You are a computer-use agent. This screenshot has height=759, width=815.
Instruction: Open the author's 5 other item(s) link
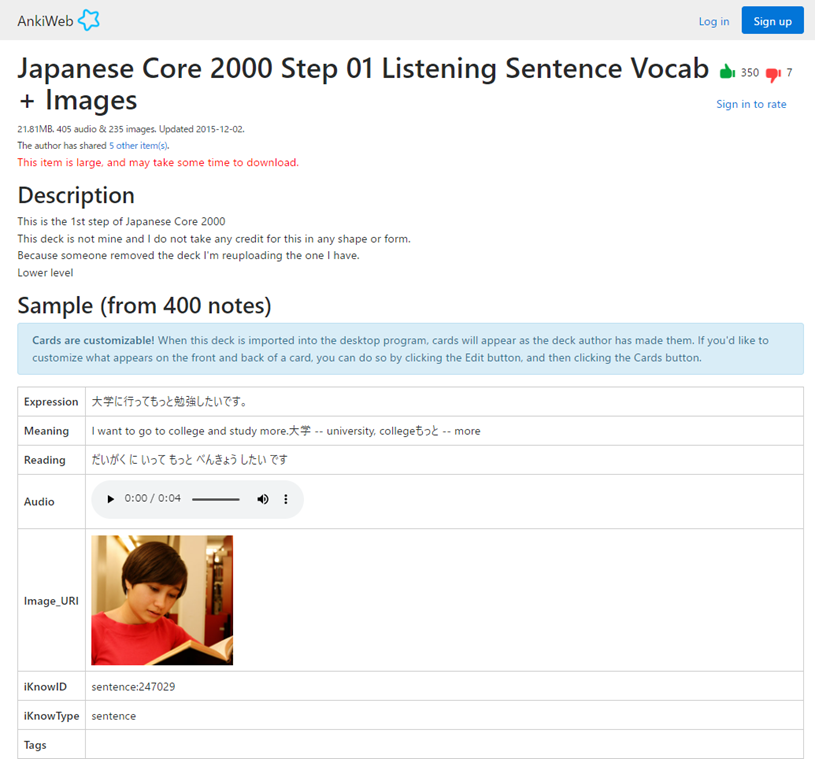[138, 146]
